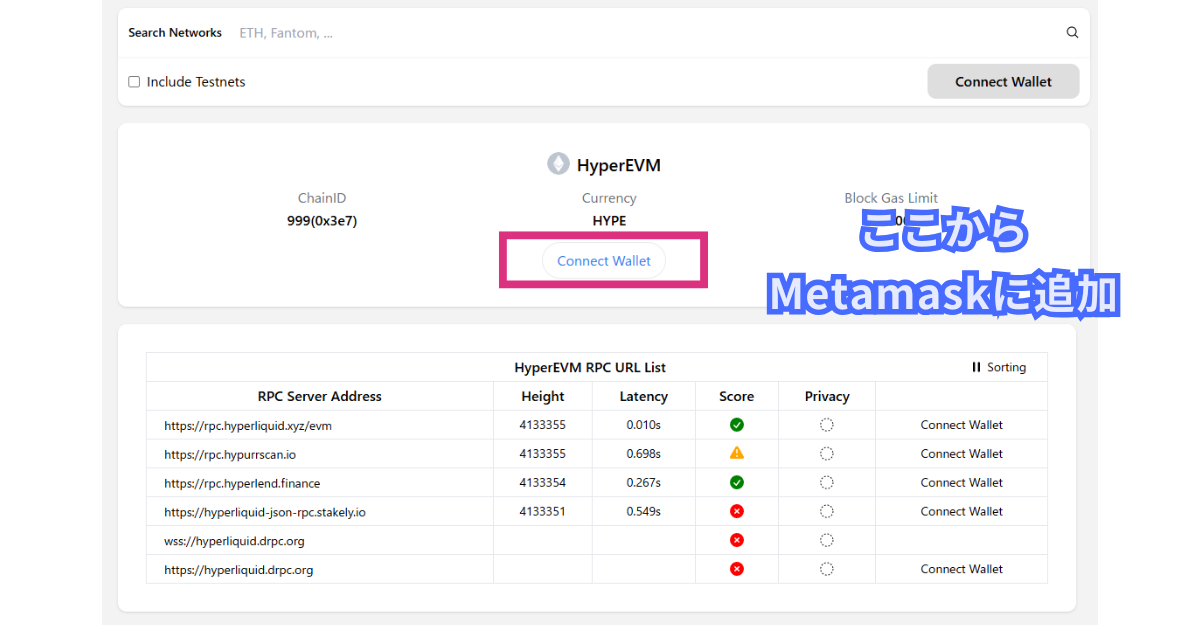Click warning score icon for rpc.hypurrscan.io

(737, 453)
